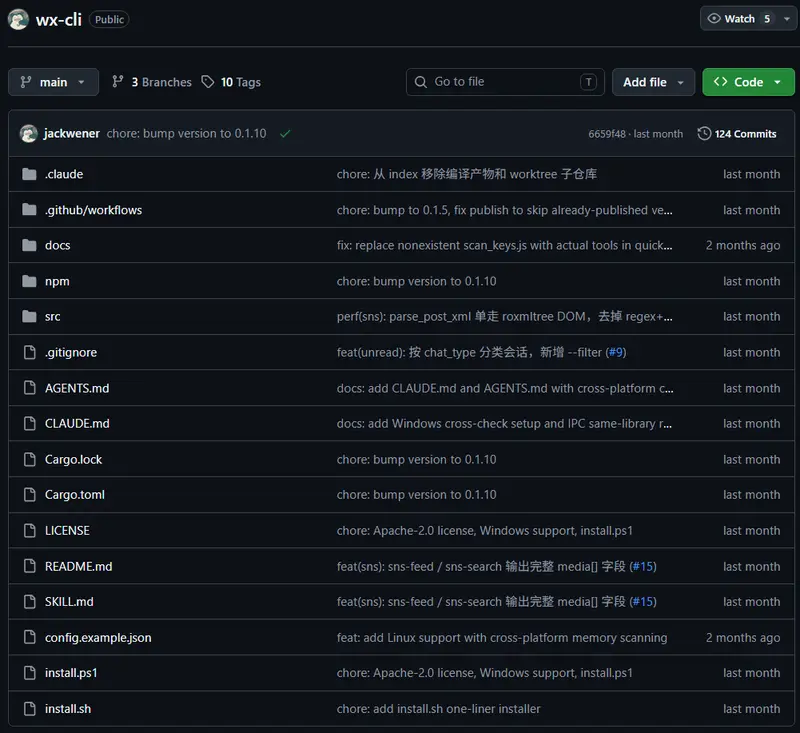Click the file icon for Cargo.lock
800x733 pixels.
point(30,460)
